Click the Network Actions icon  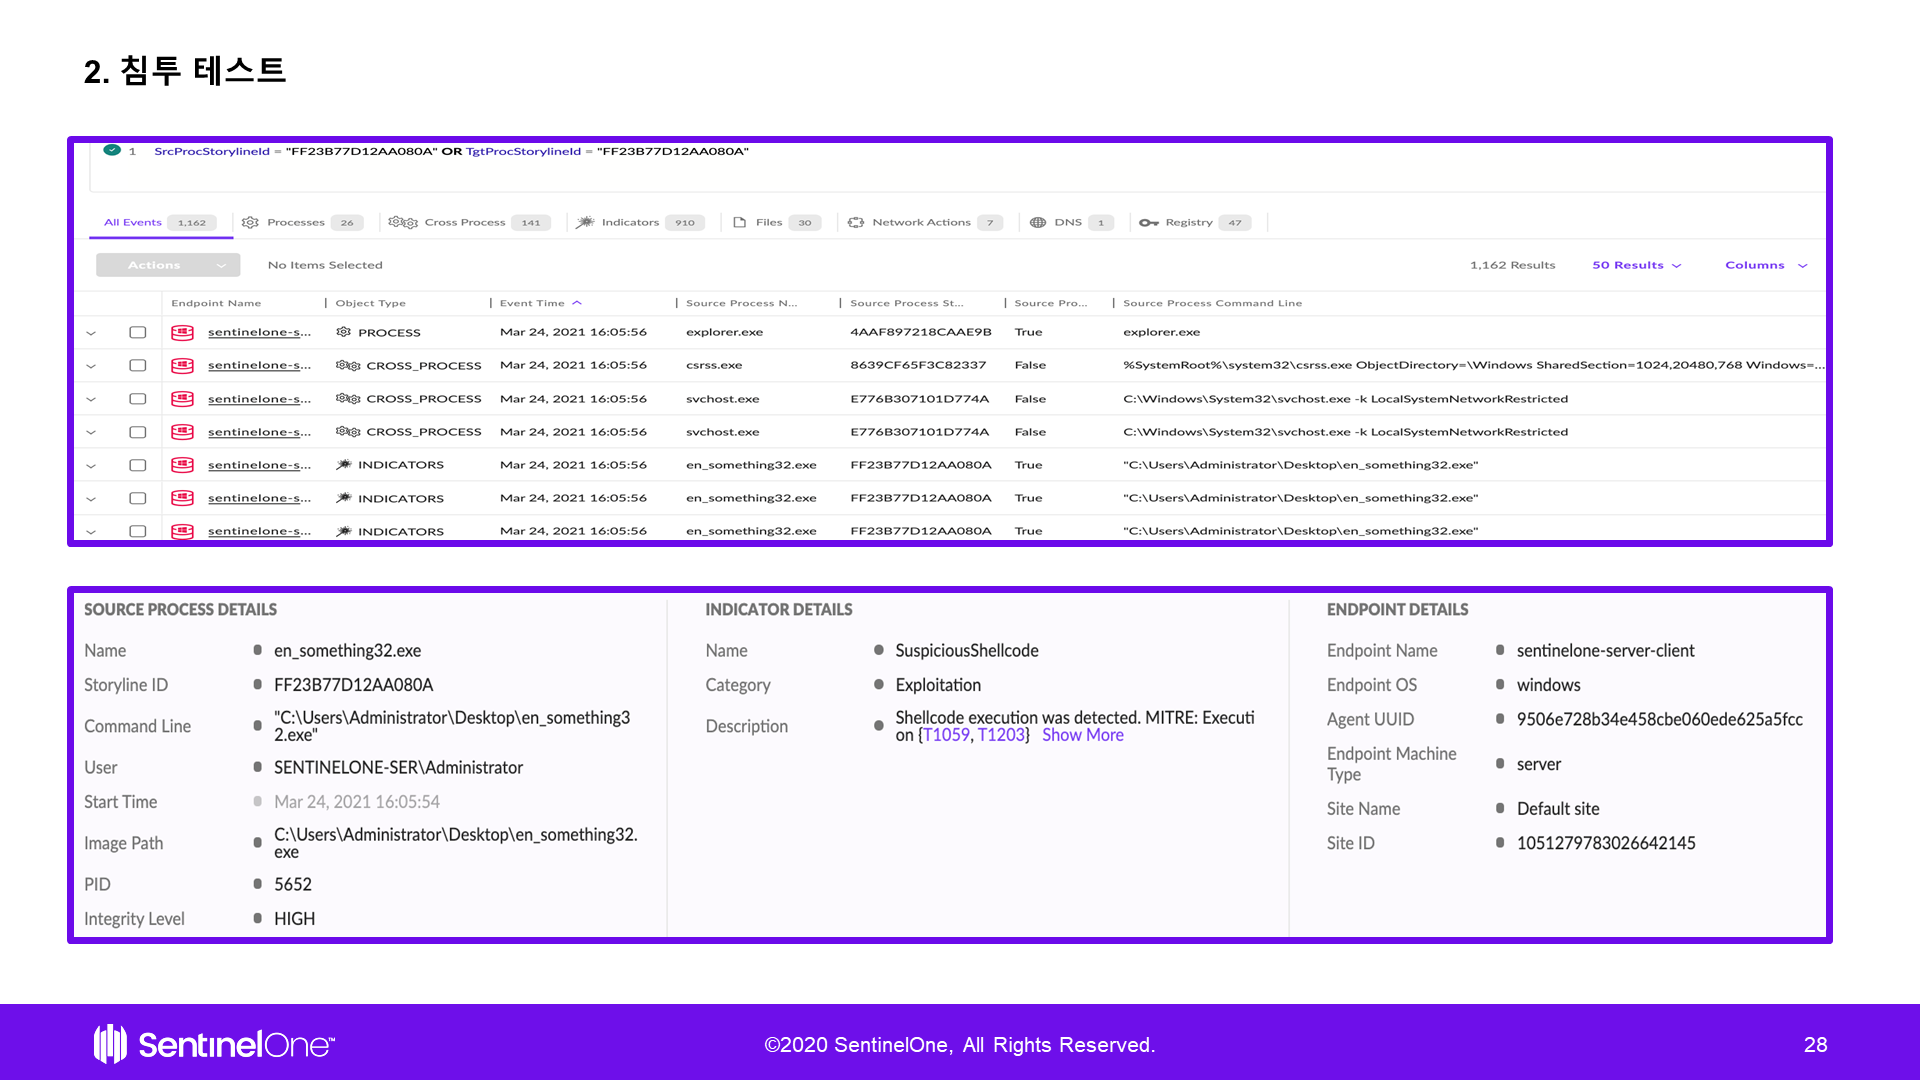click(856, 222)
